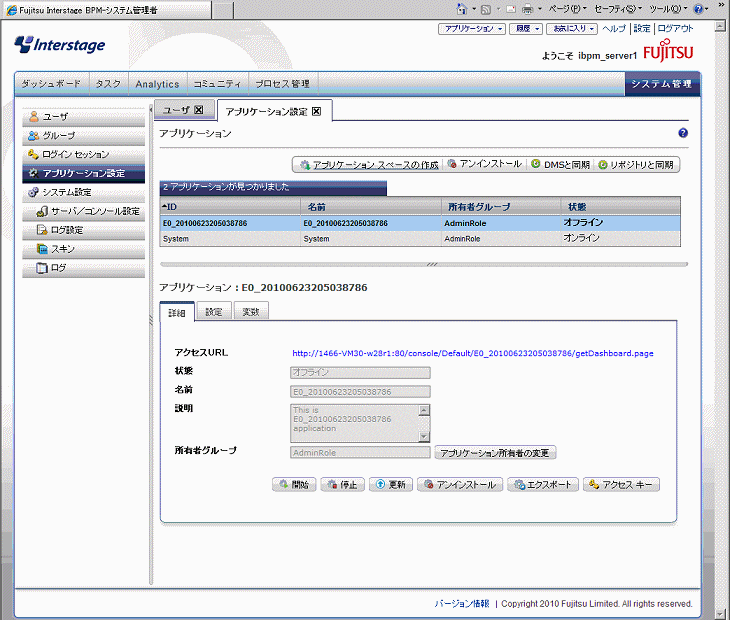Open ログイン セッション sidebar item
The height and width of the screenshot is (620, 730).
point(83,155)
